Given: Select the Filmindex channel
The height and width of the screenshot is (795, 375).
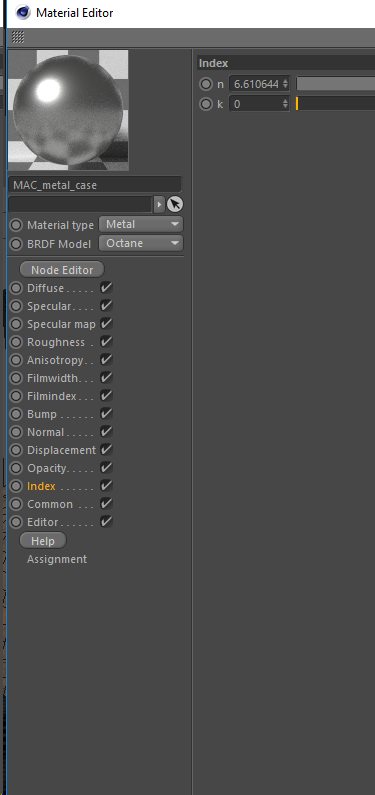Looking at the screenshot, I should click(x=52, y=396).
